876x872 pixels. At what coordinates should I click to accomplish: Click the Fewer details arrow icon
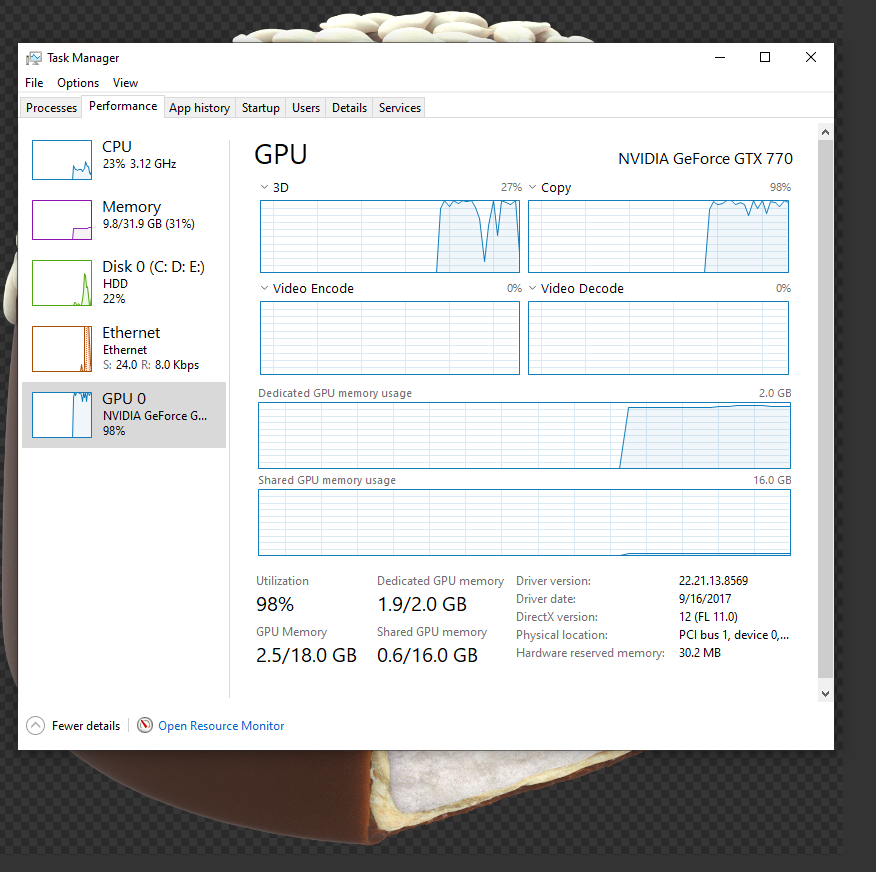point(35,726)
